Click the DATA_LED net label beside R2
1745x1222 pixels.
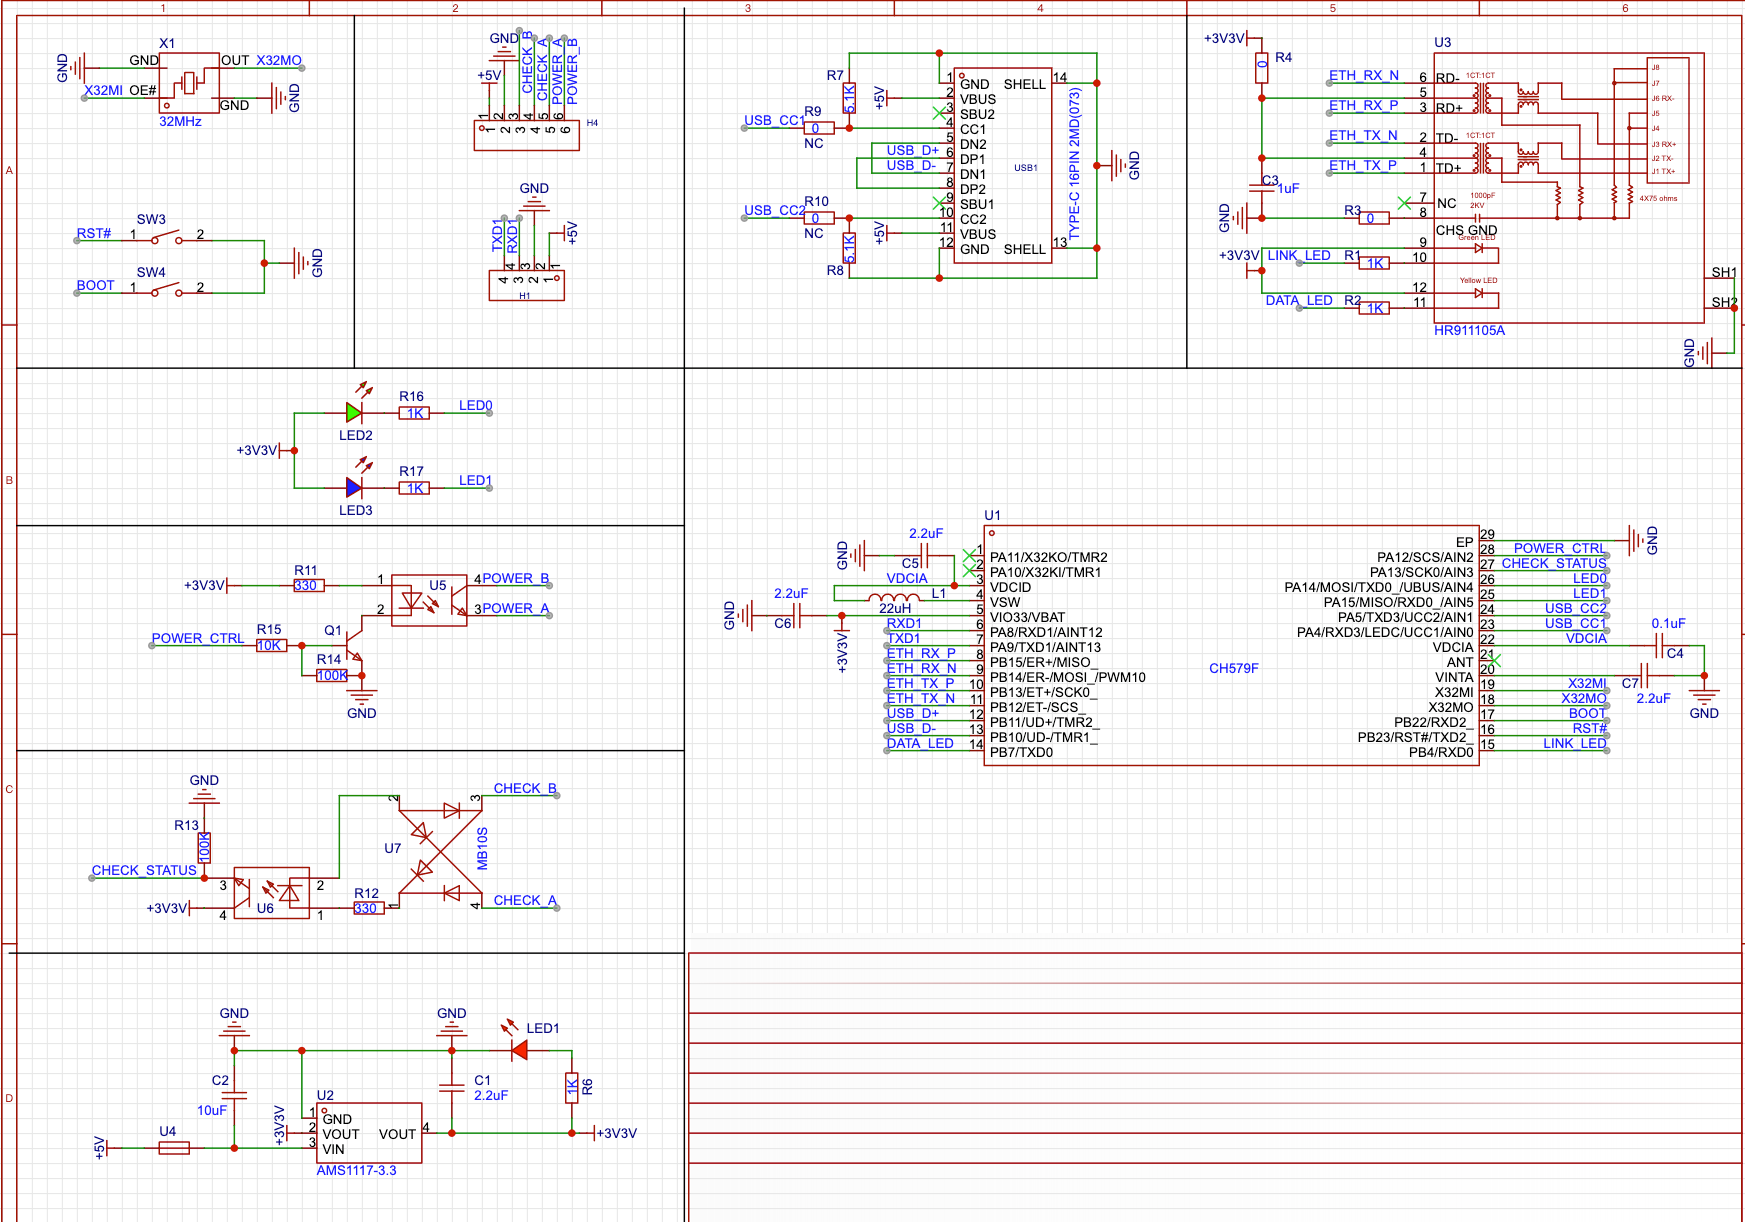[x=1299, y=300]
